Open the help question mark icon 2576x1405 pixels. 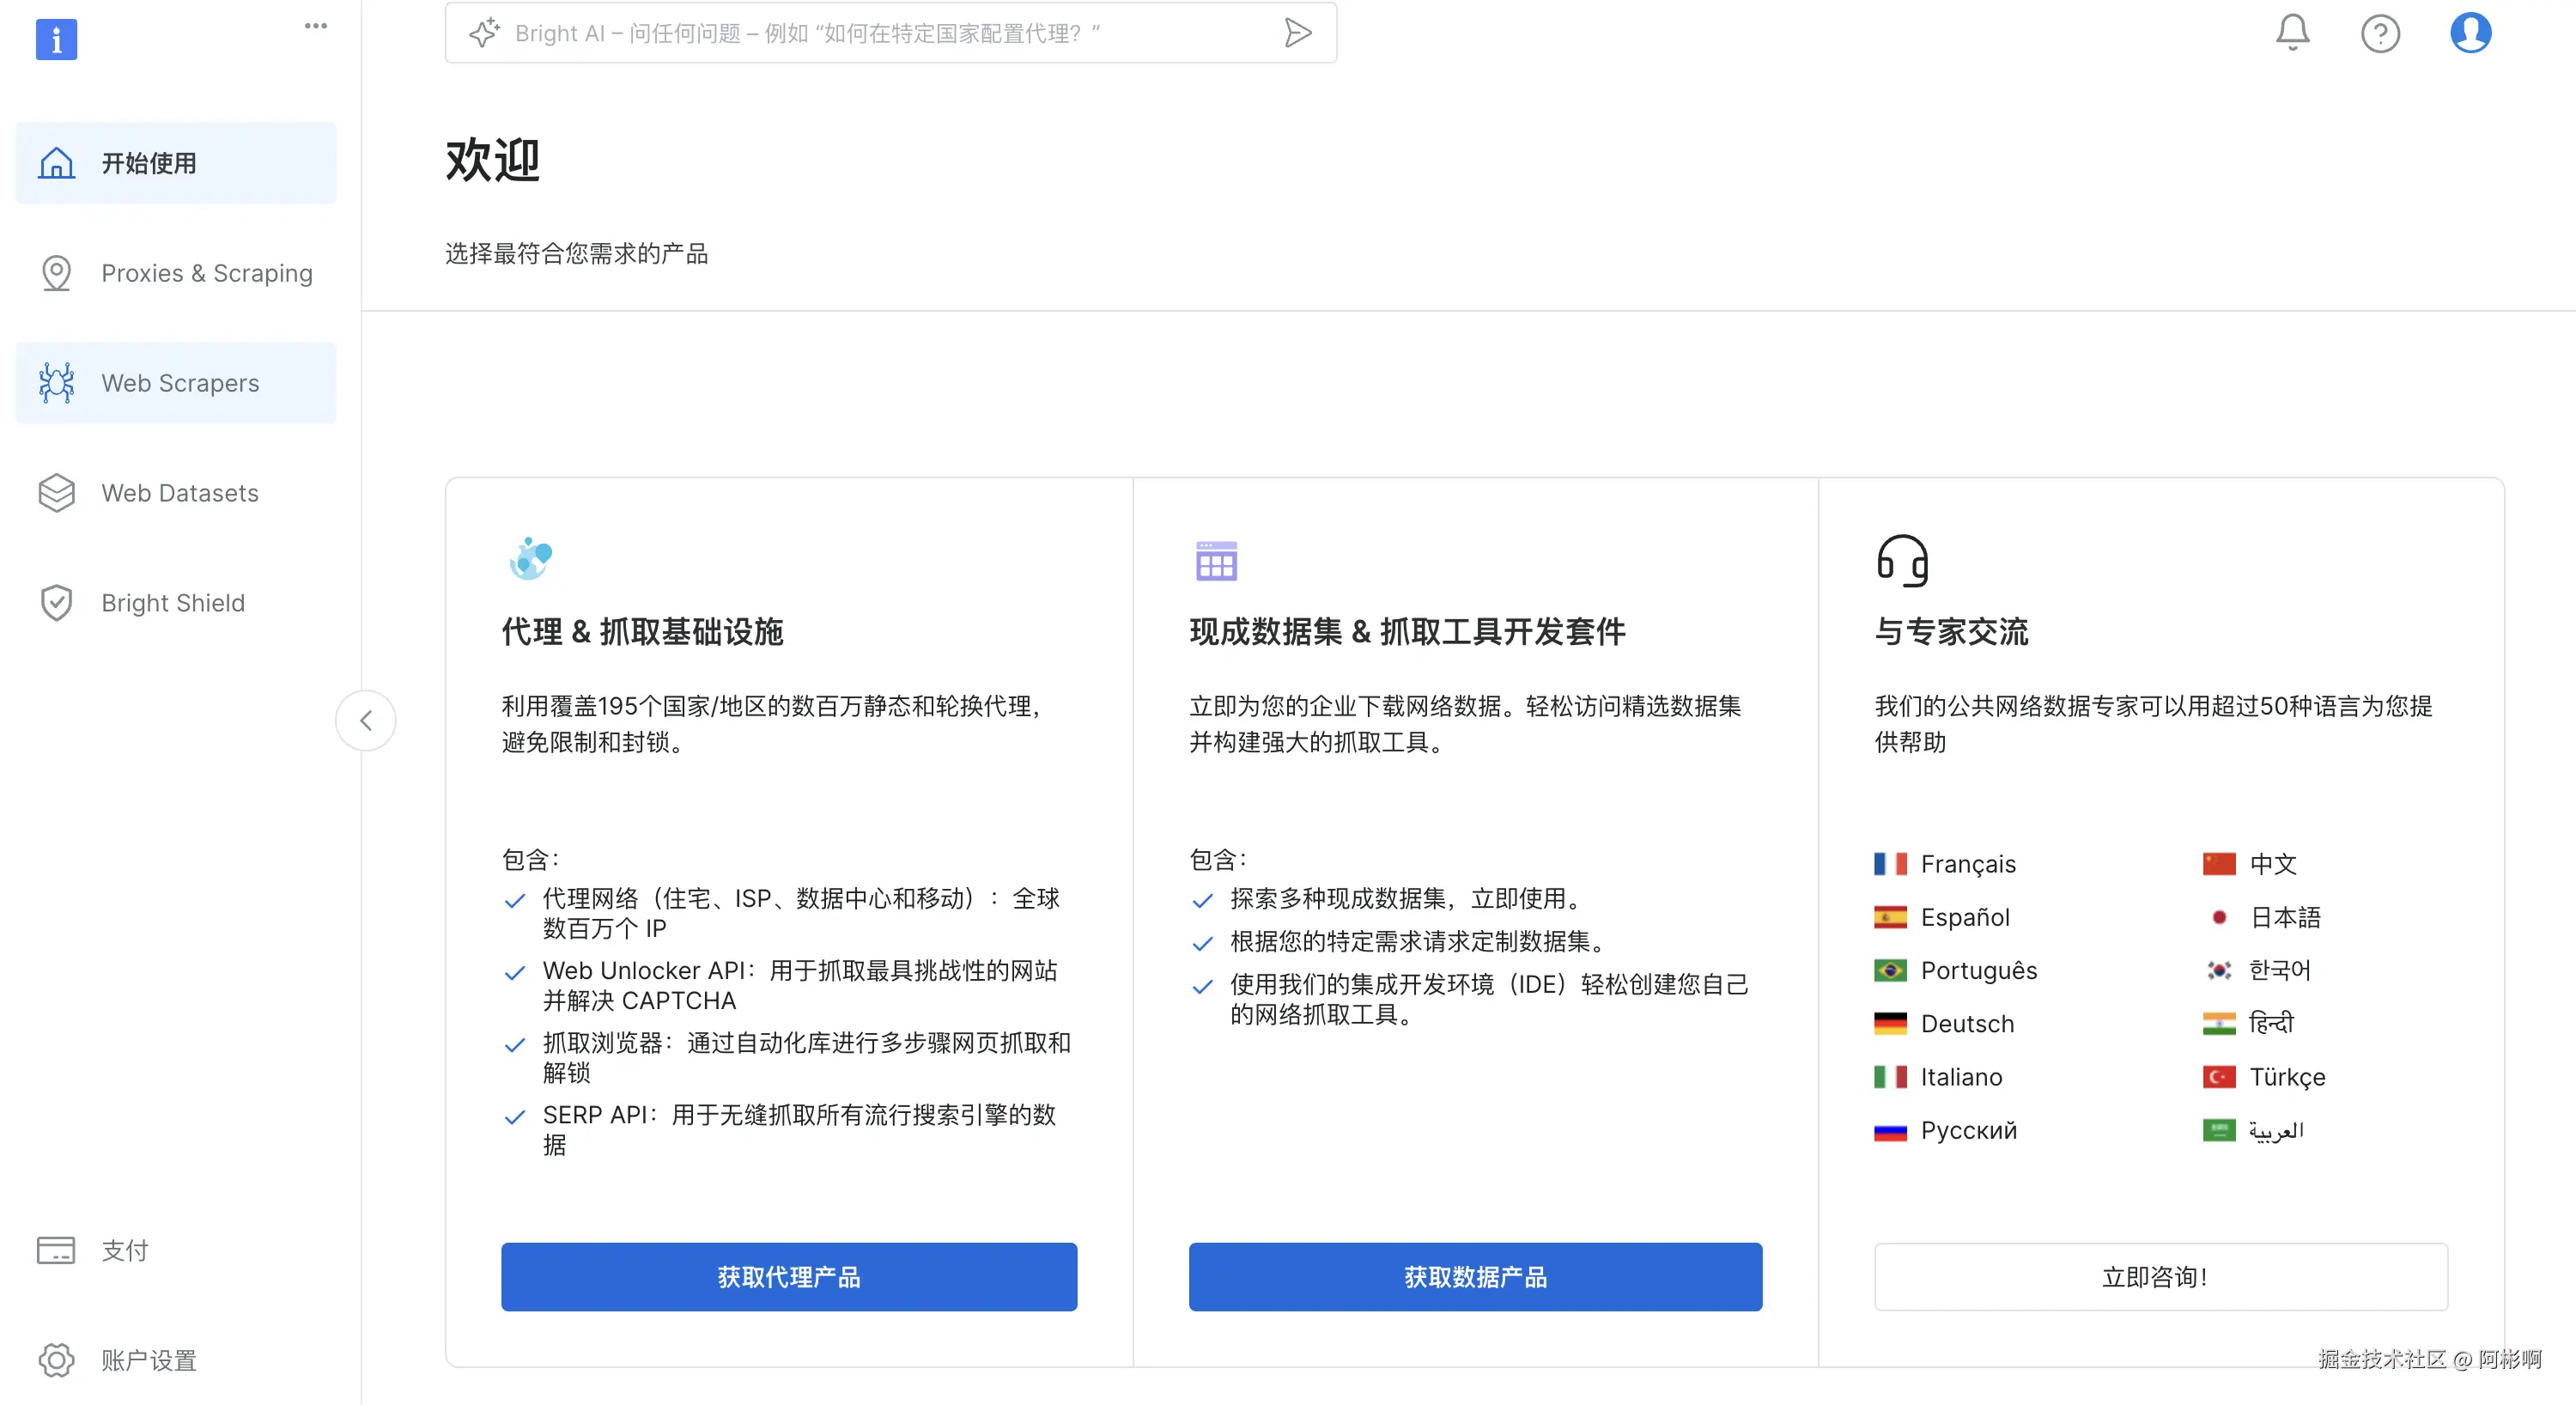[2381, 33]
